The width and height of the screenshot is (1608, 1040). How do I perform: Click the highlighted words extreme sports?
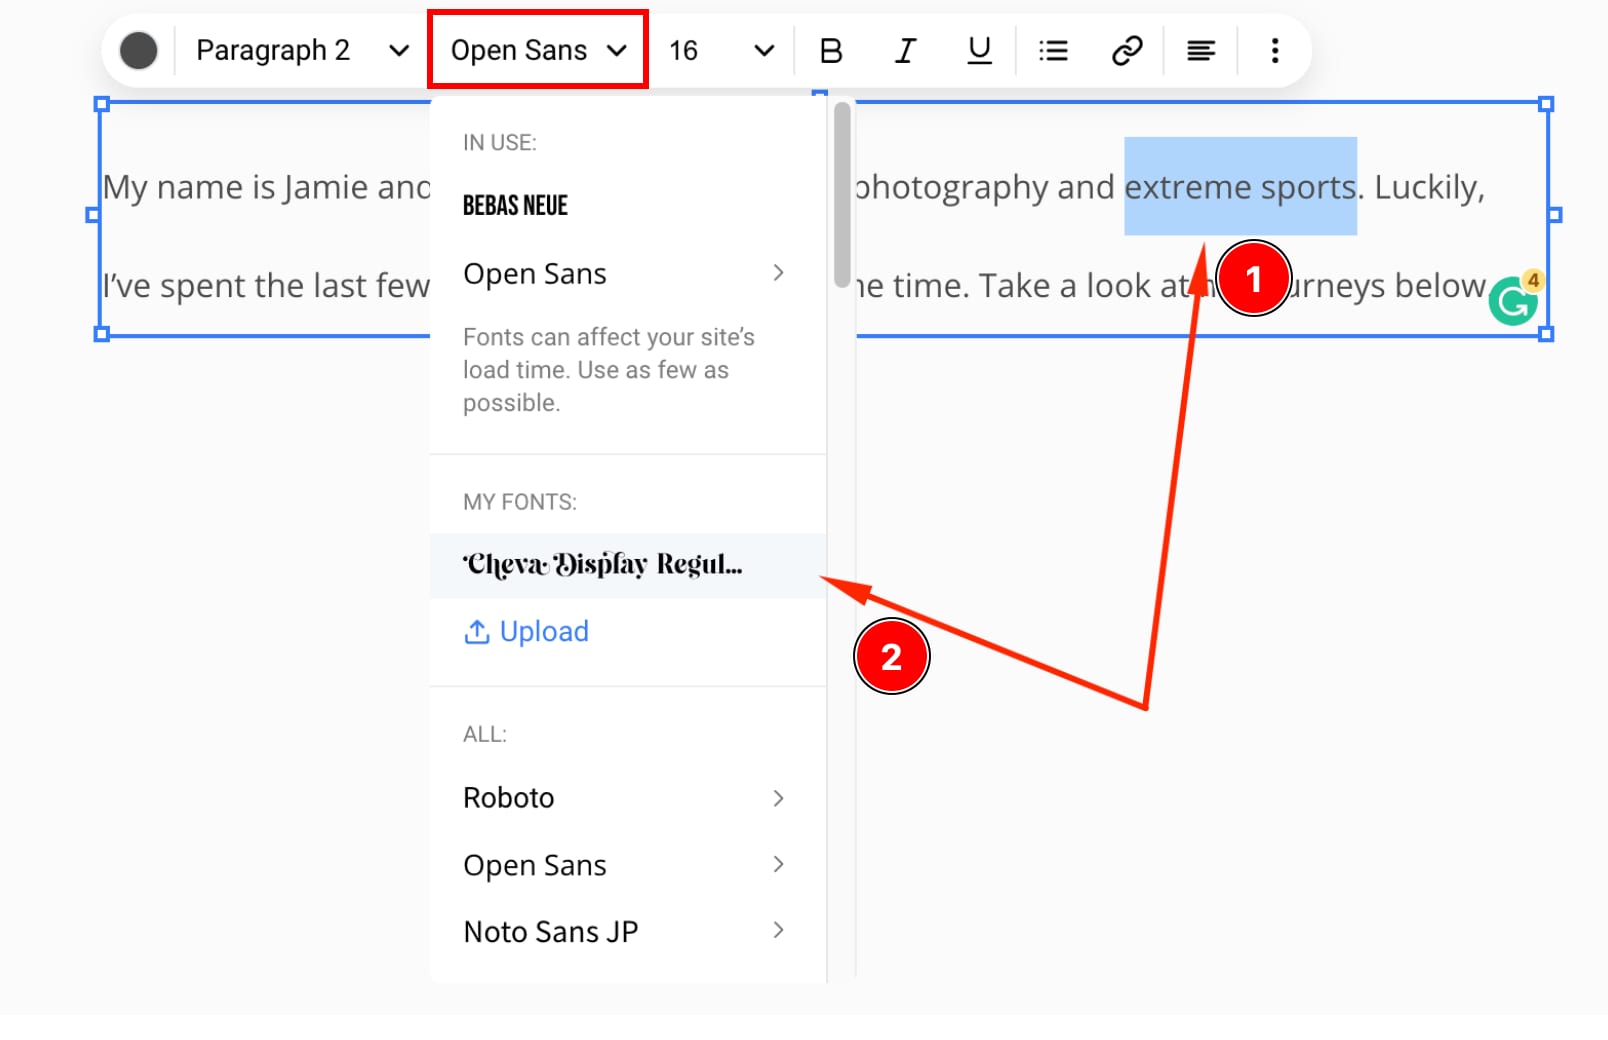point(1240,186)
